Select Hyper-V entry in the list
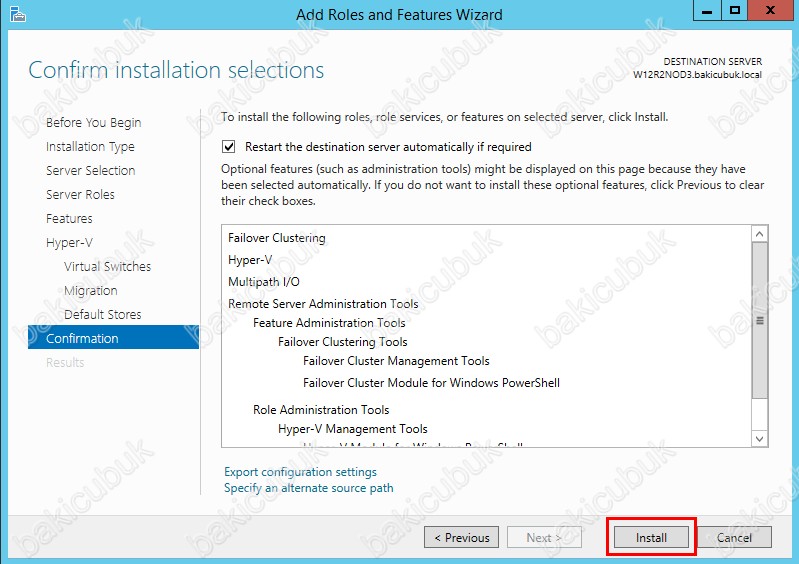Viewport: 799px width, 564px height. pyautogui.click(x=250, y=260)
